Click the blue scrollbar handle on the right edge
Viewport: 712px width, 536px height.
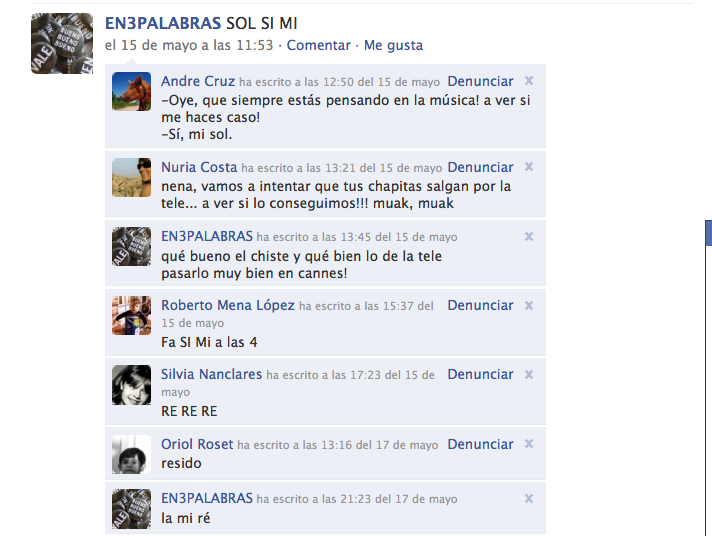tap(708, 233)
